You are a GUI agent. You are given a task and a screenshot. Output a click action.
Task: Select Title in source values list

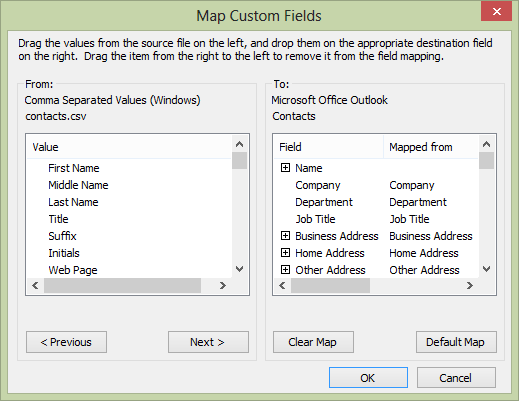[x=58, y=219]
